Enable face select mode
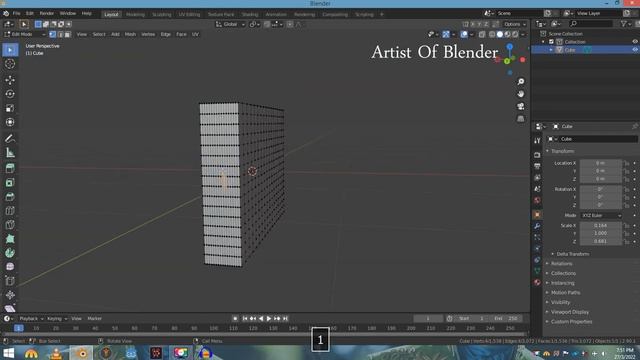The height and width of the screenshot is (360, 640). (x=68, y=34)
